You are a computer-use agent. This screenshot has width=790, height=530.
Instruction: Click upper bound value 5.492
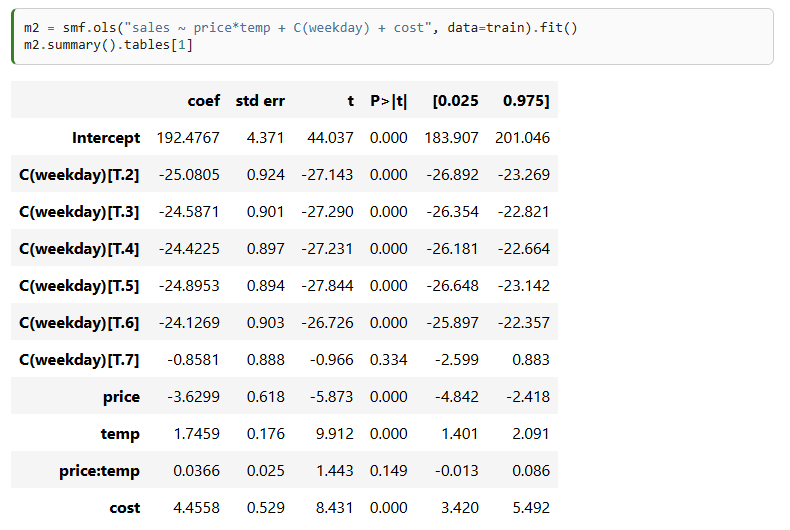[x=531, y=508]
